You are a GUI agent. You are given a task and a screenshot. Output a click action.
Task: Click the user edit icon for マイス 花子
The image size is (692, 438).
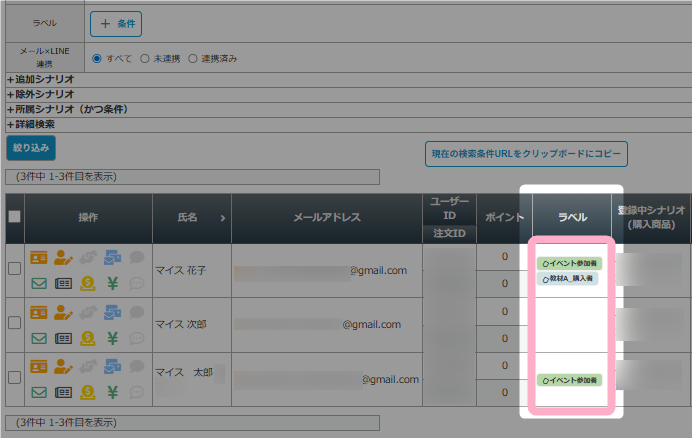pyautogui.click(x=64, y=257)
